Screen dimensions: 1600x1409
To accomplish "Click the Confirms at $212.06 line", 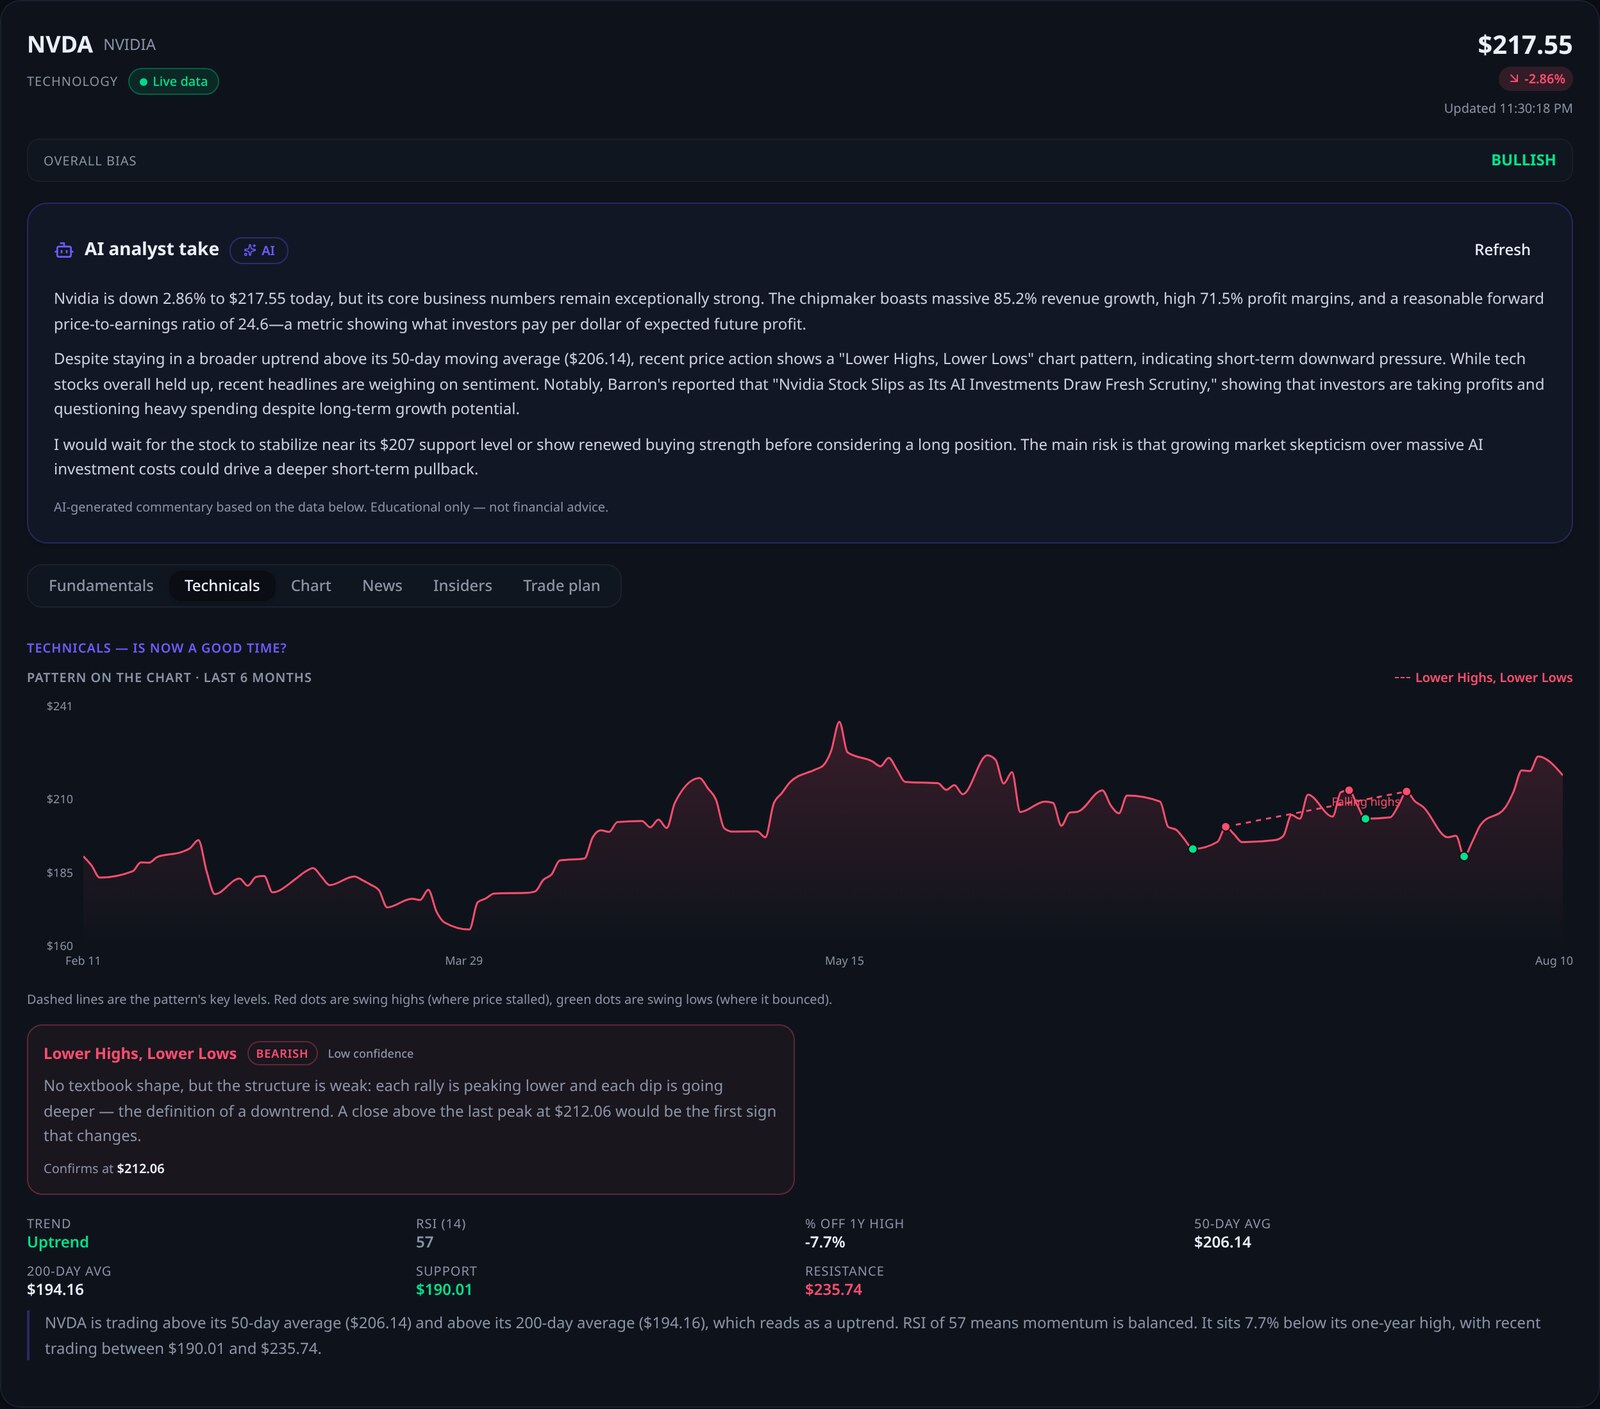I will 104,1169.
